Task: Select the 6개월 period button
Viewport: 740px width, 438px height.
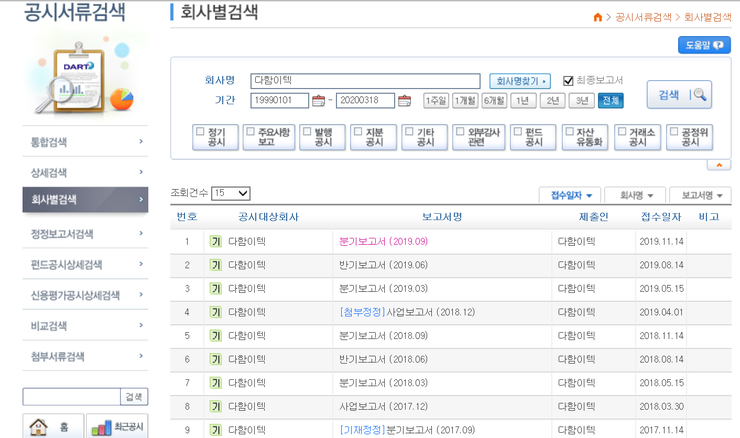Action: [494, 101]
